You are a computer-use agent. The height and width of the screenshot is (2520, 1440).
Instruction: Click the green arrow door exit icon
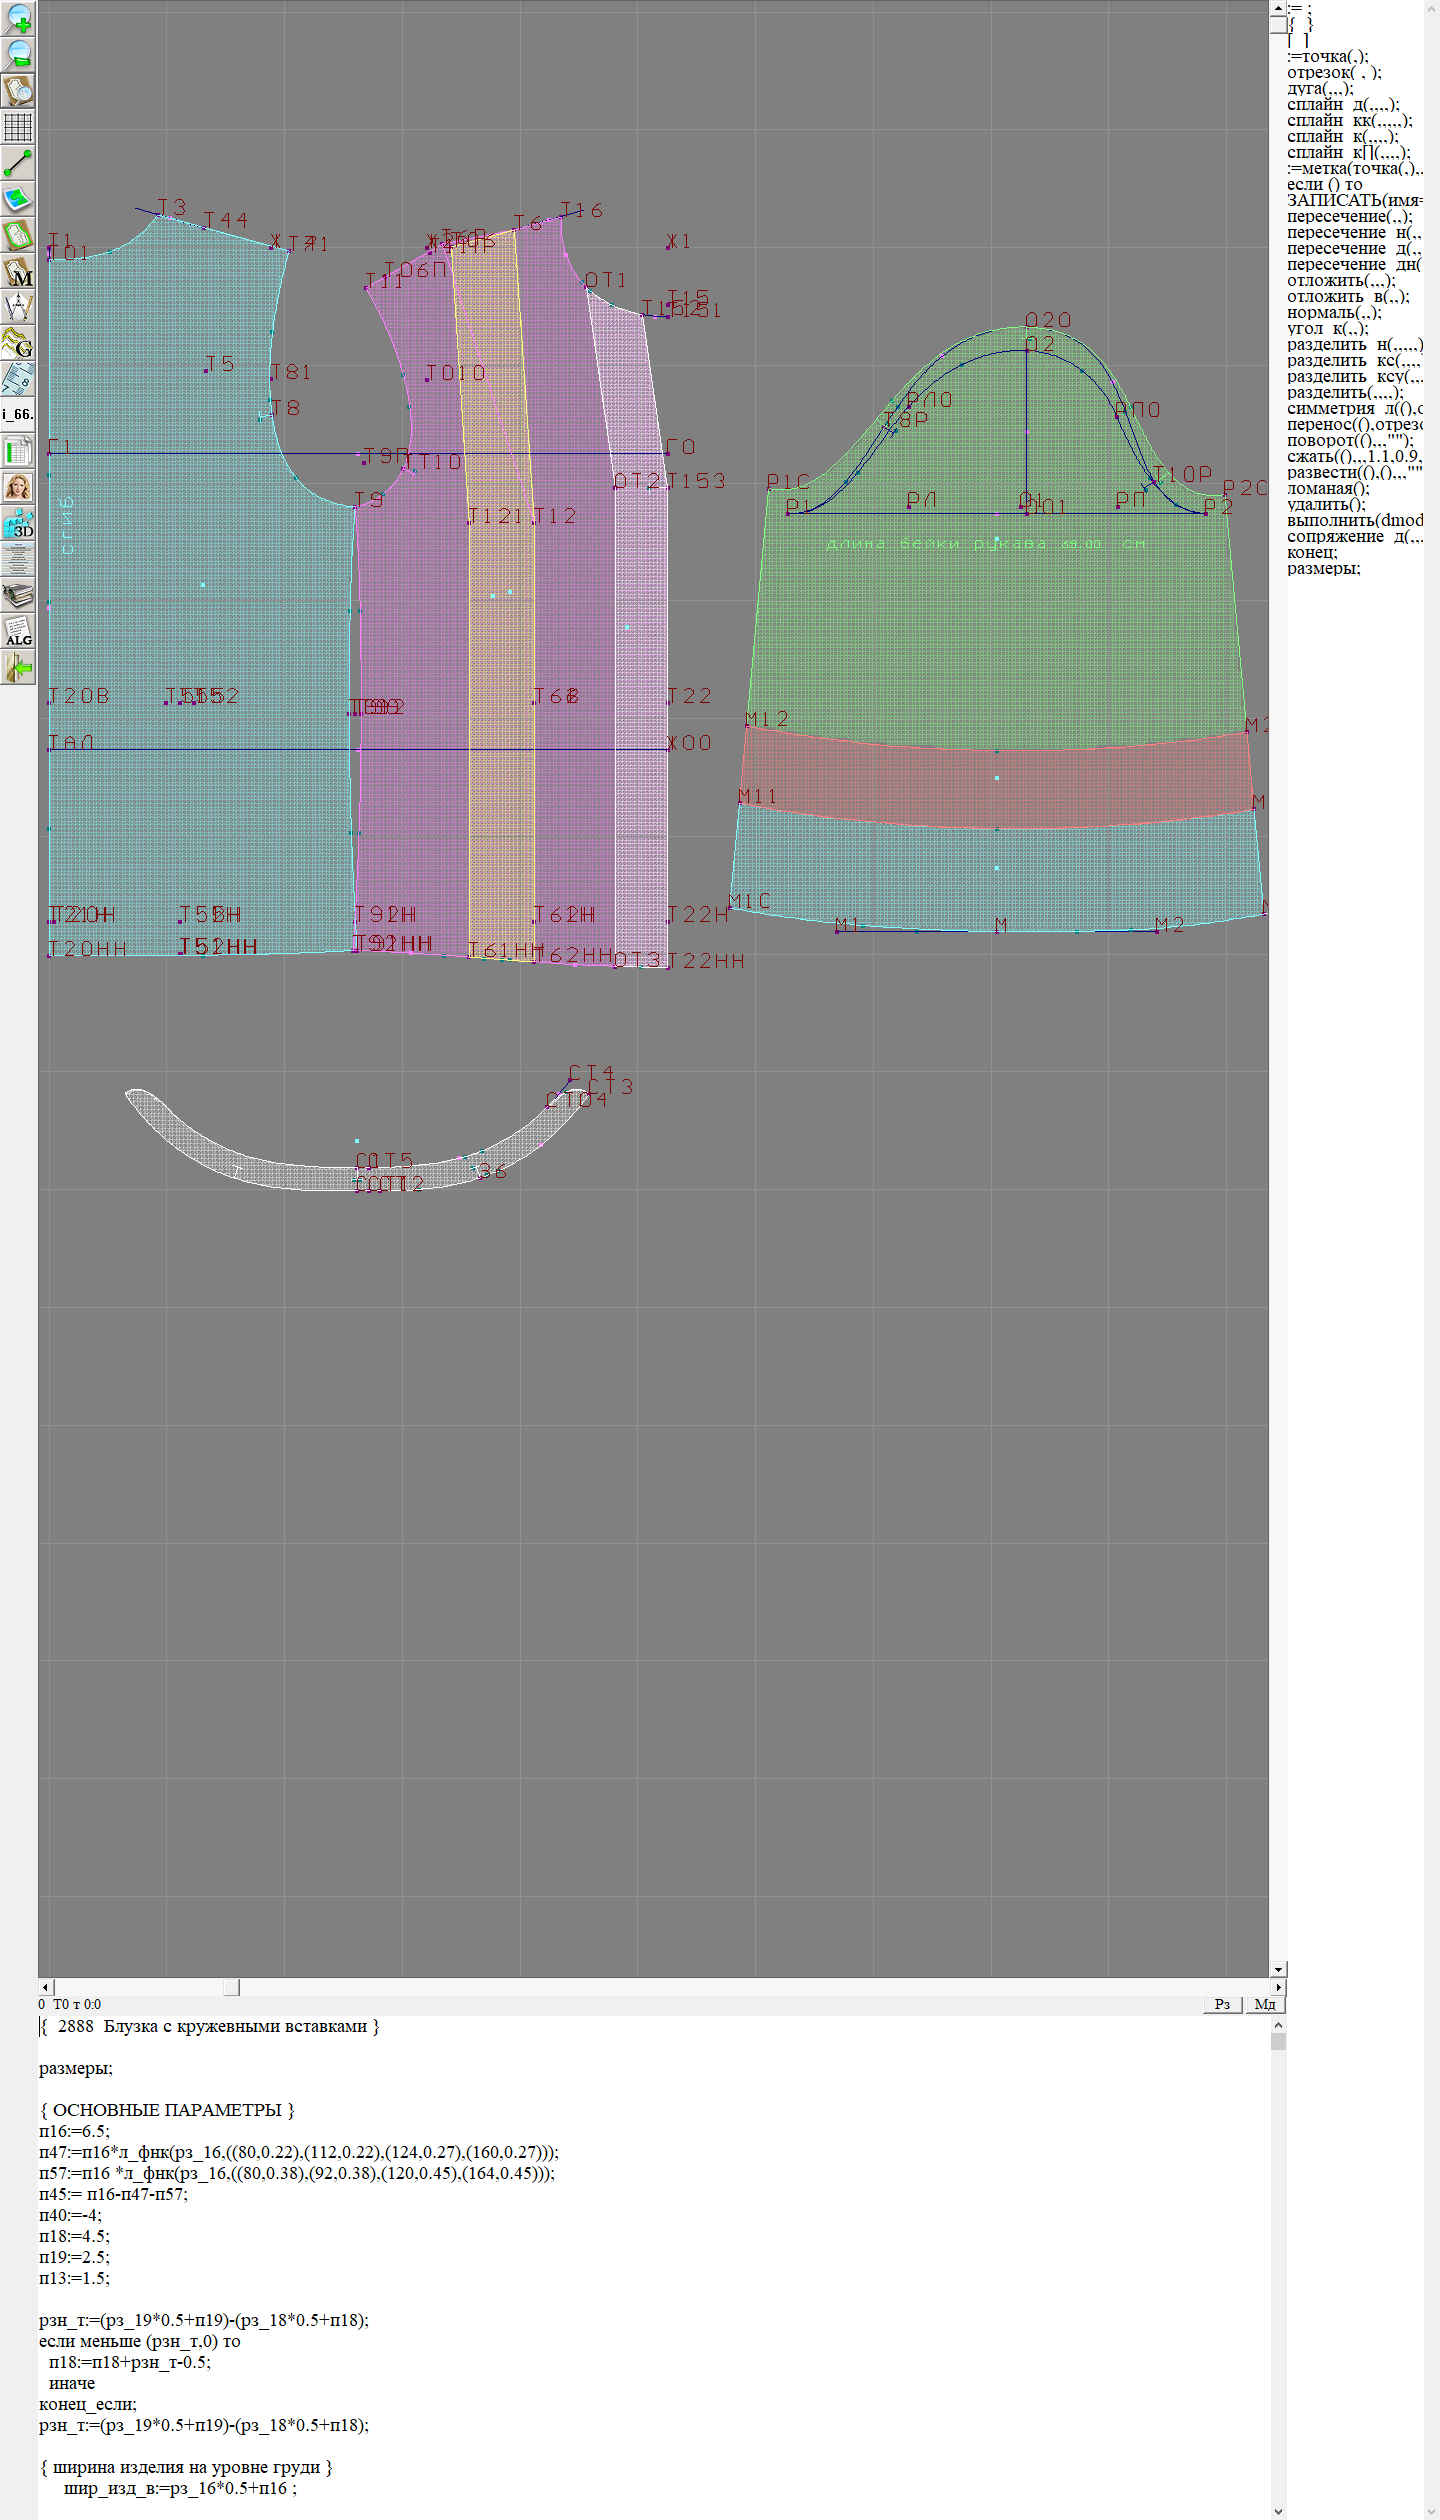click(x=18, y=666)
